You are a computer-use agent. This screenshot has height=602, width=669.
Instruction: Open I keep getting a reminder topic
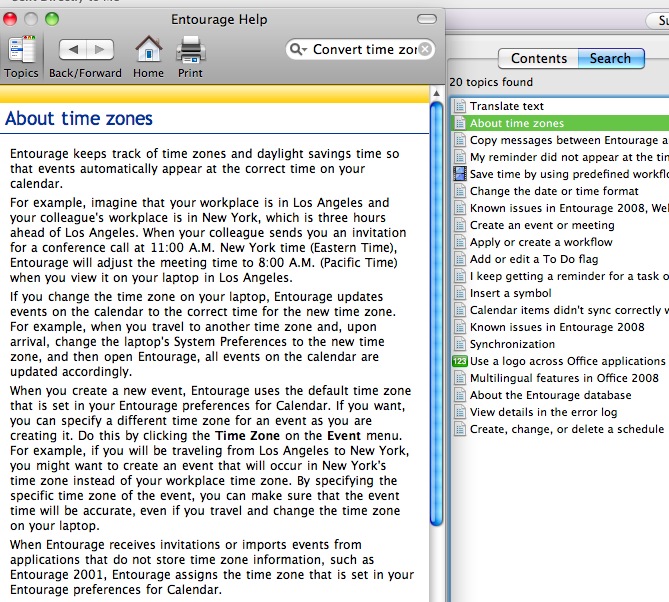pyautogui.click(x=560, y=276)
